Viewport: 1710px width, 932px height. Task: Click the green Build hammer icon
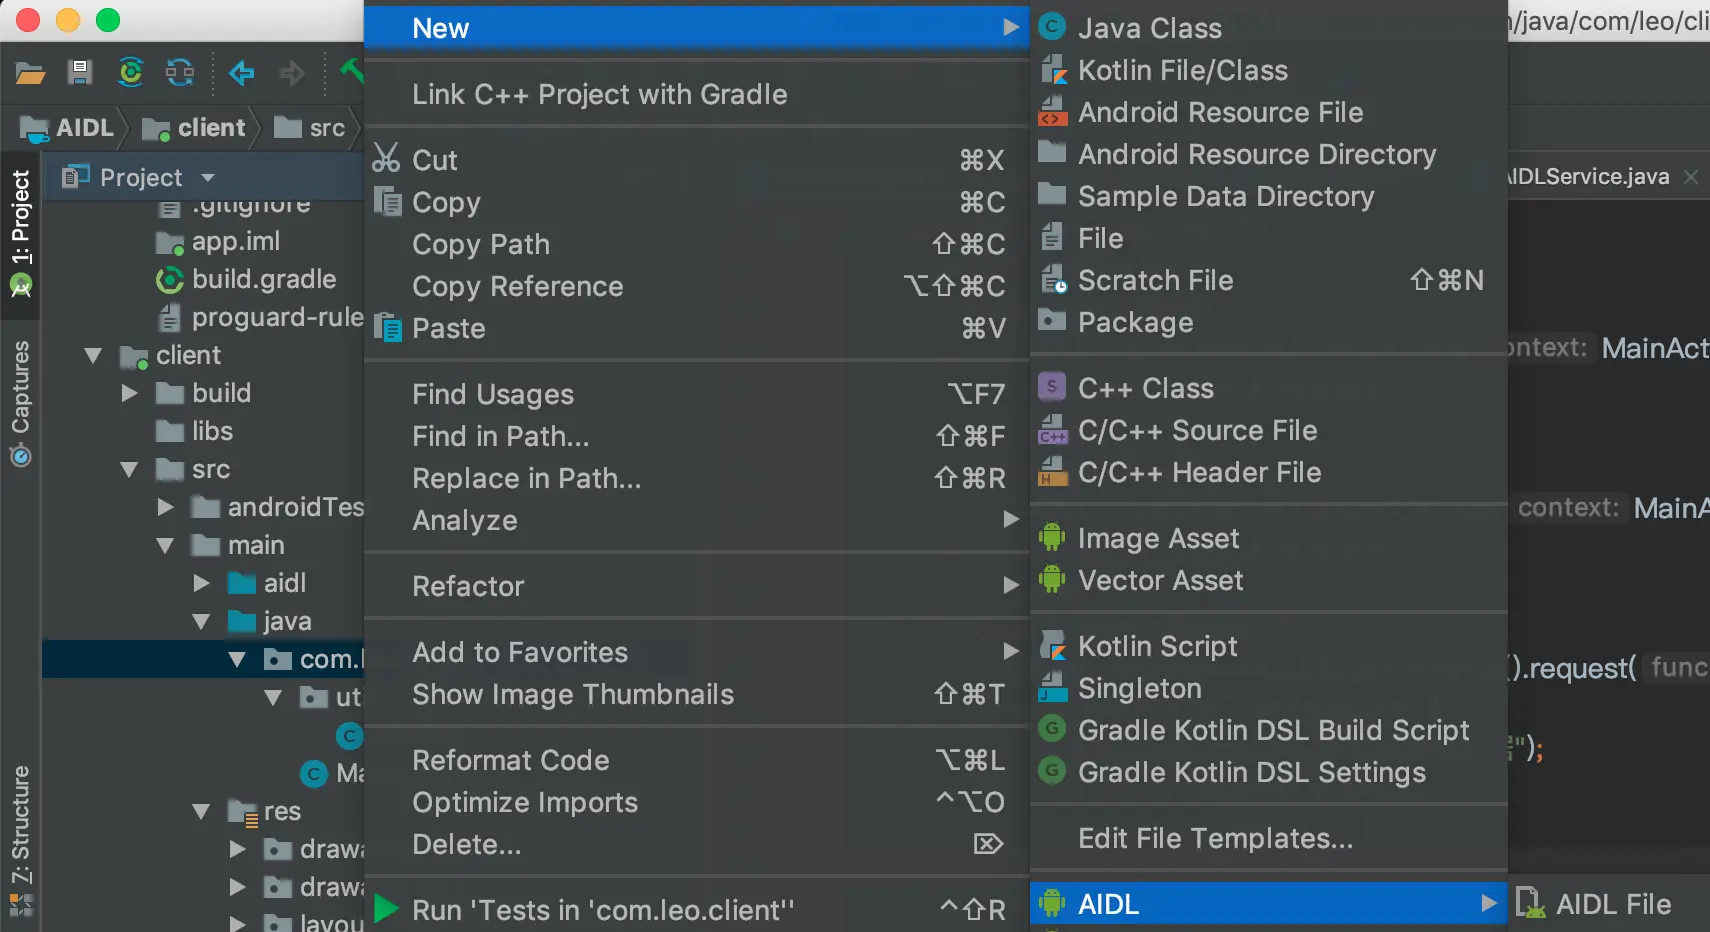[x=352, y=70]
